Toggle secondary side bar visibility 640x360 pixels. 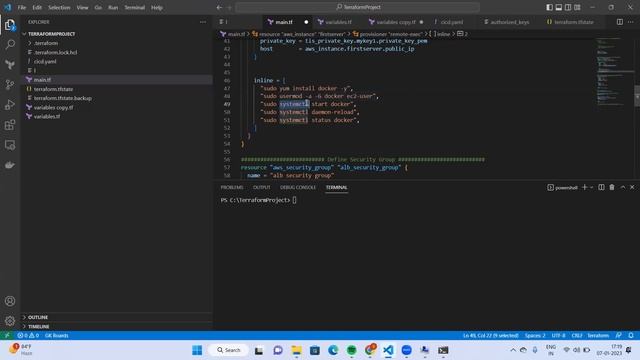point(568,7)
